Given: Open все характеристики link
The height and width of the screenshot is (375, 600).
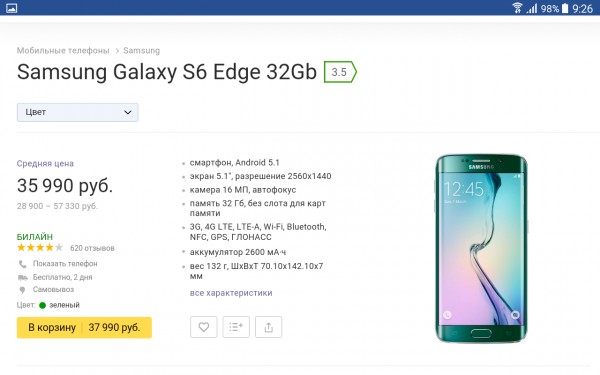Looking at the screenshot, I should pyautogui.click(x=231, y=293).
